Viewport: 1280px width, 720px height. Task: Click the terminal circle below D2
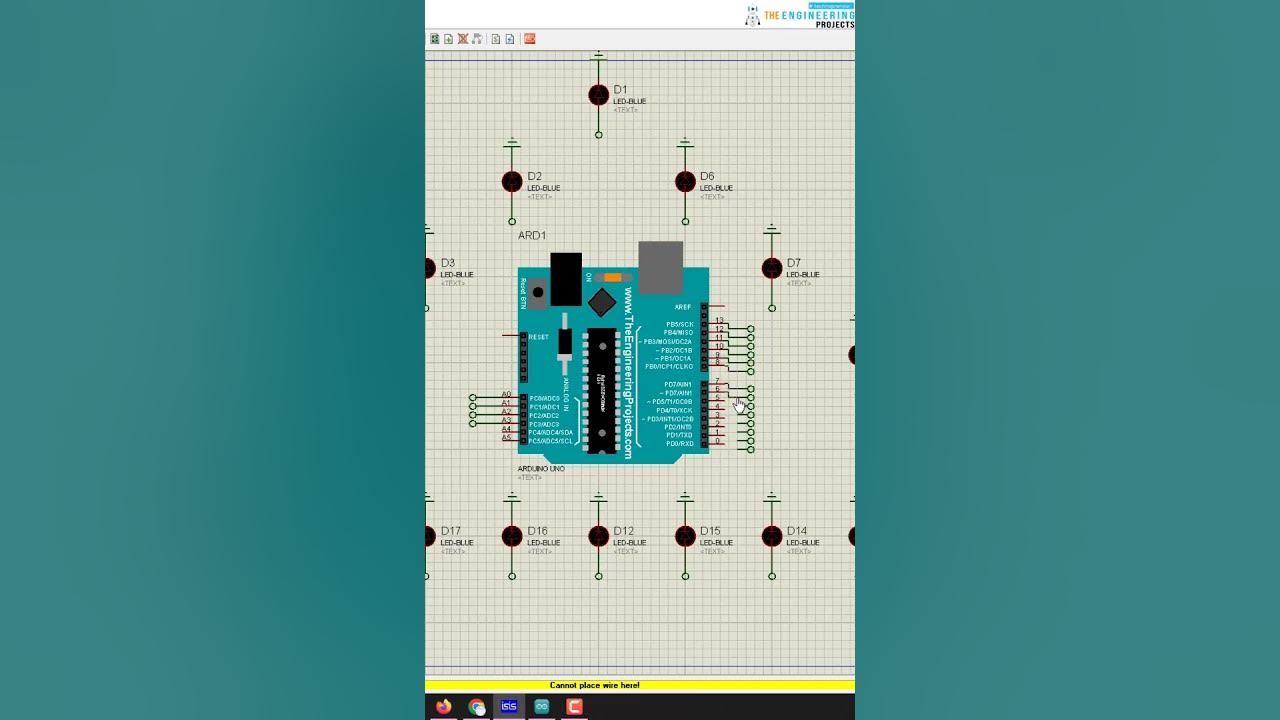coord(512,221)
